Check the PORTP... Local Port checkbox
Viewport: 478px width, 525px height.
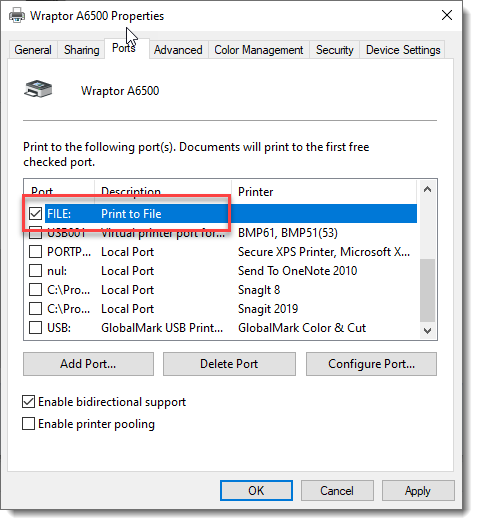pos(35,251)
